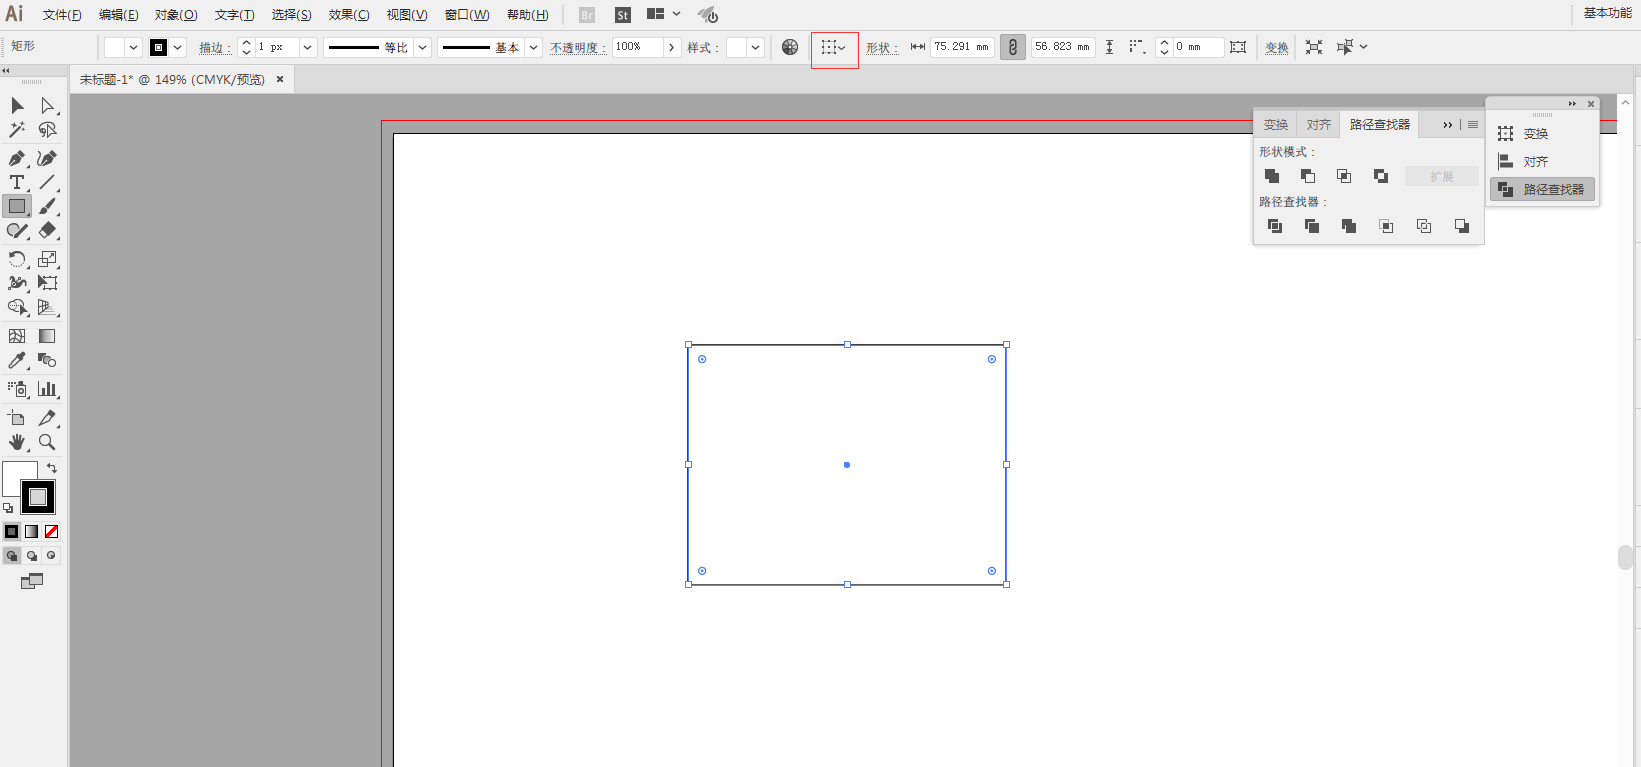Select the Eyedropper tool
The width and height of the screenshot is (1641, 767).
[x=17, y=360]
